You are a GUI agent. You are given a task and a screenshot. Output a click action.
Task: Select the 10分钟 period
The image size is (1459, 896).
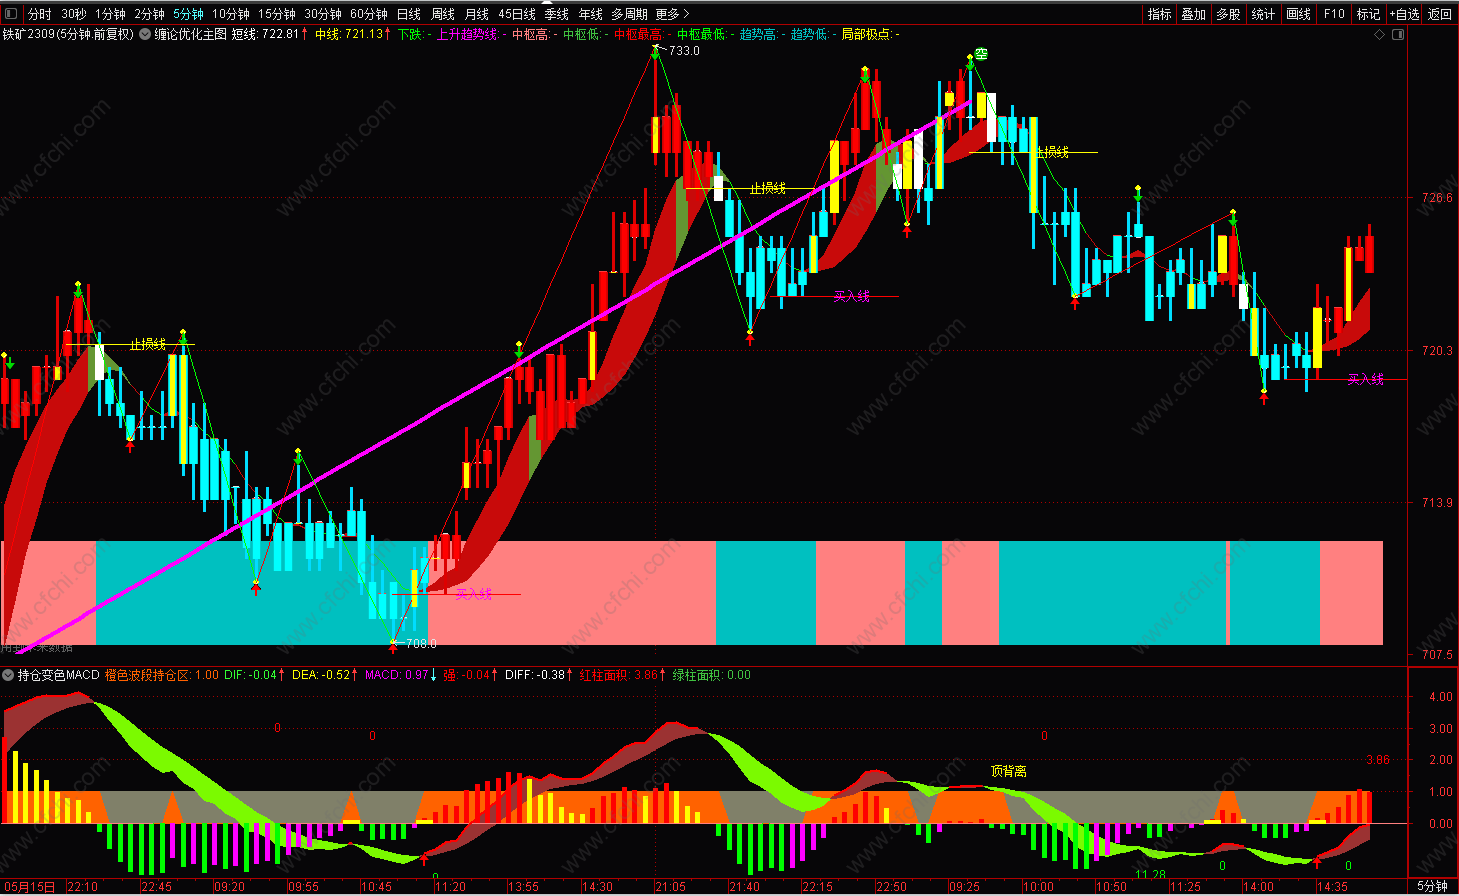coord(230,14)
